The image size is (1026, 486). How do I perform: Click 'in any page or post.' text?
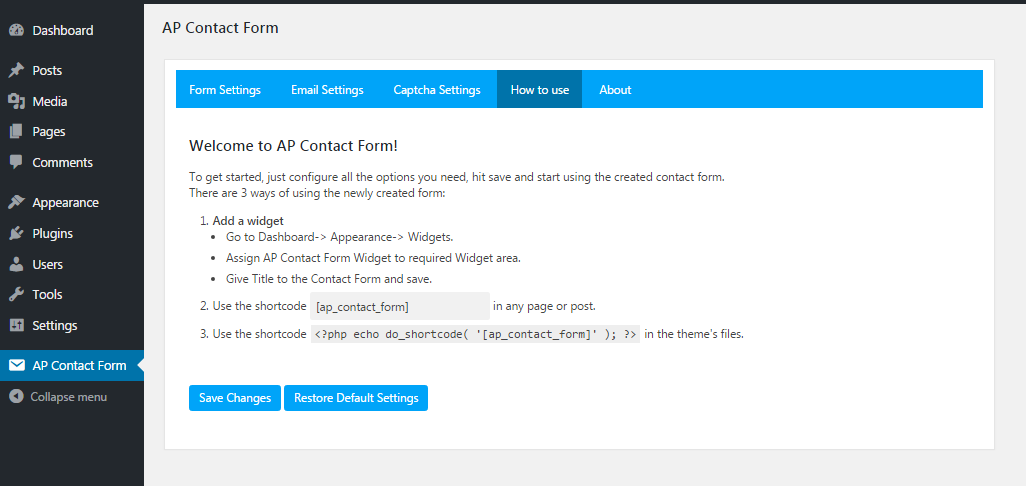click(544, 305)
